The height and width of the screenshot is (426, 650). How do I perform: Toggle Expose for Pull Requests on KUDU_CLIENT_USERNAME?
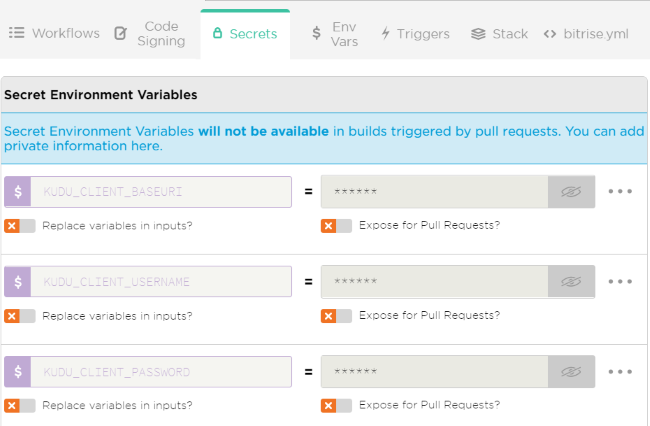(x=336, y=316)
